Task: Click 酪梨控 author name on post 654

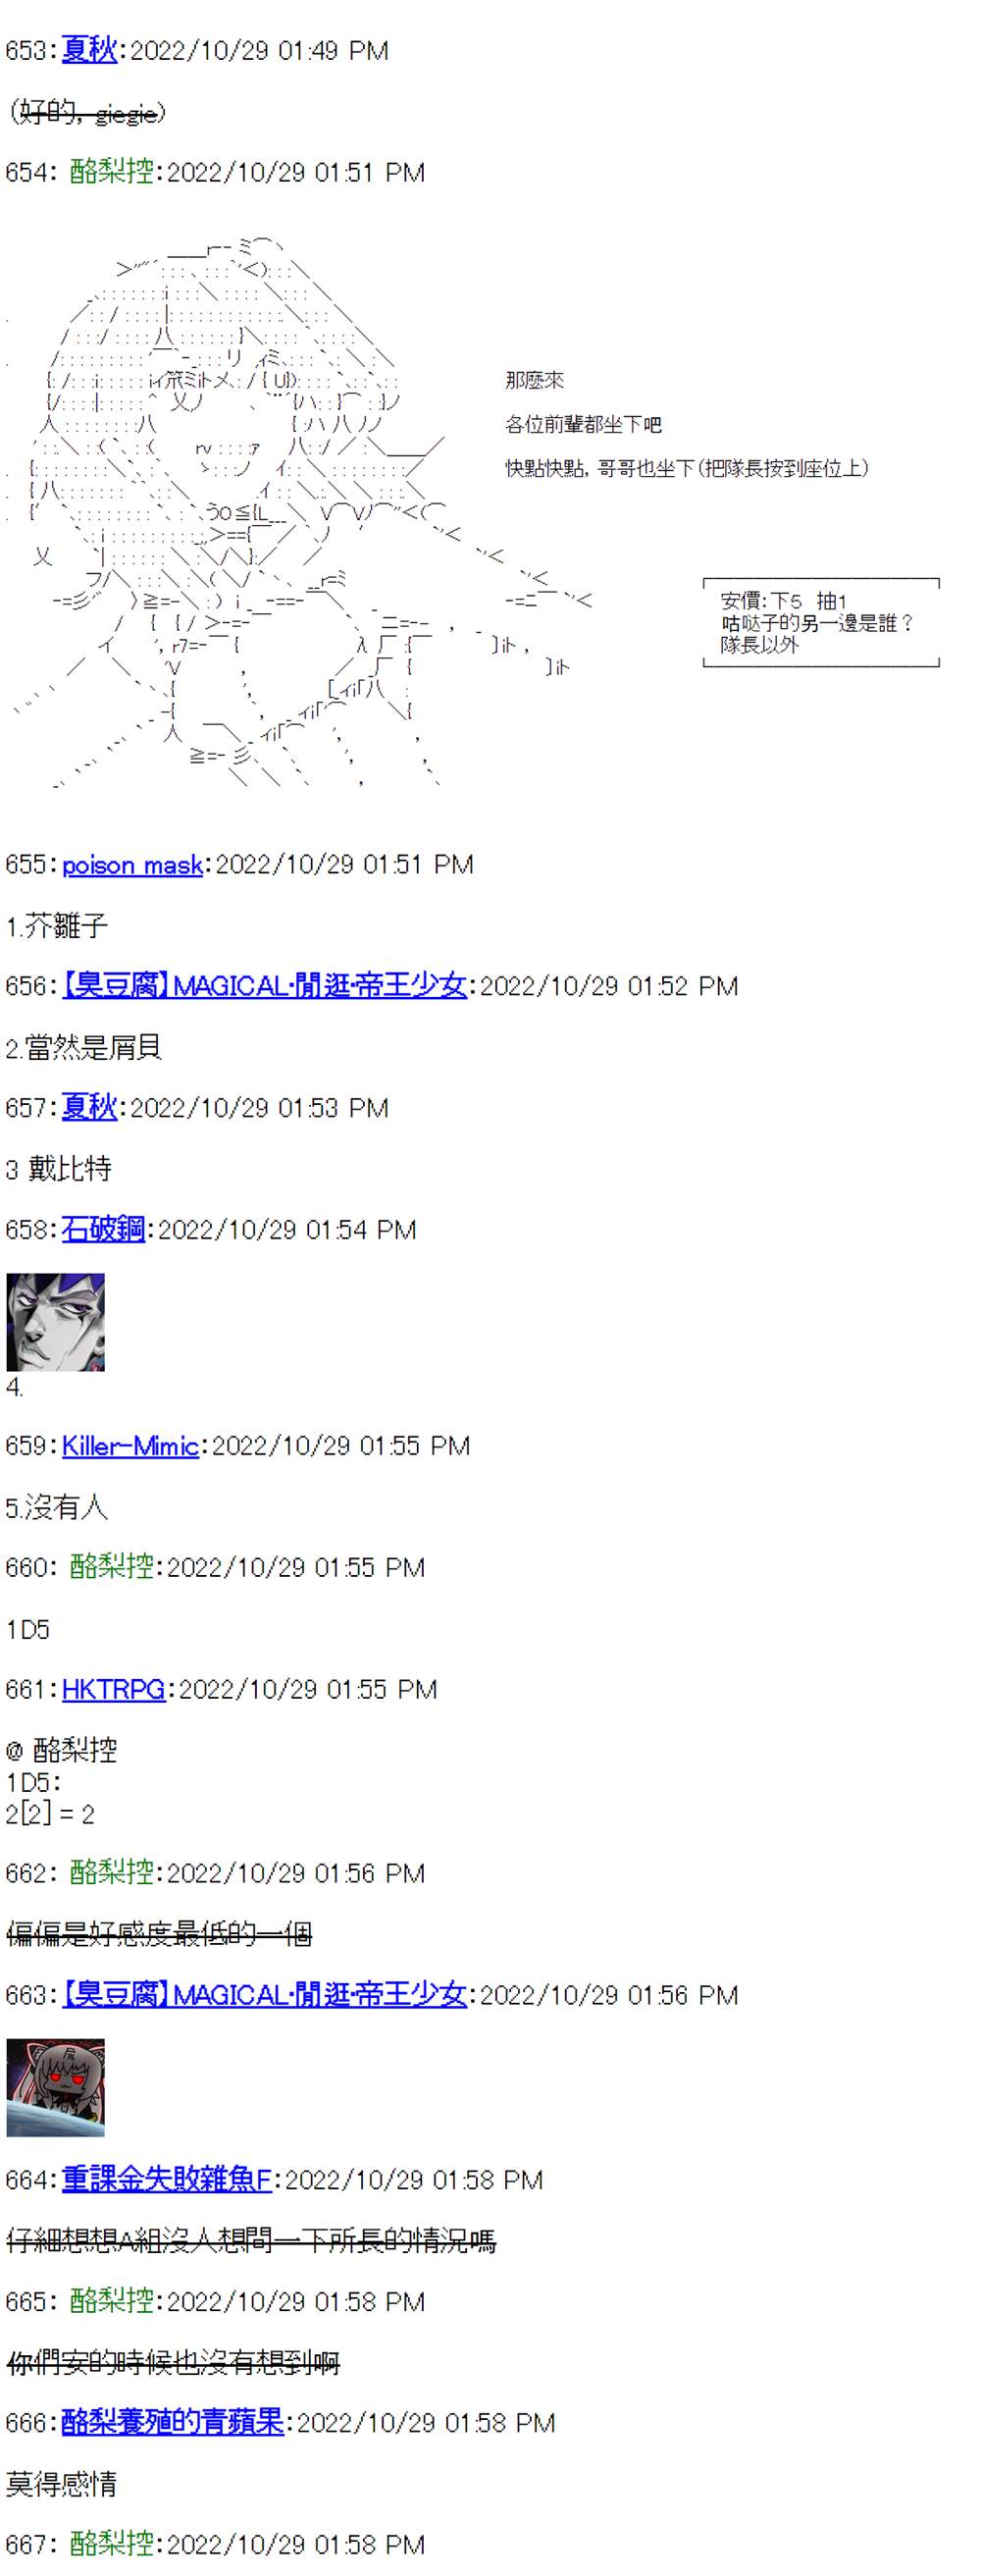Action: click(x=112, y=172)
